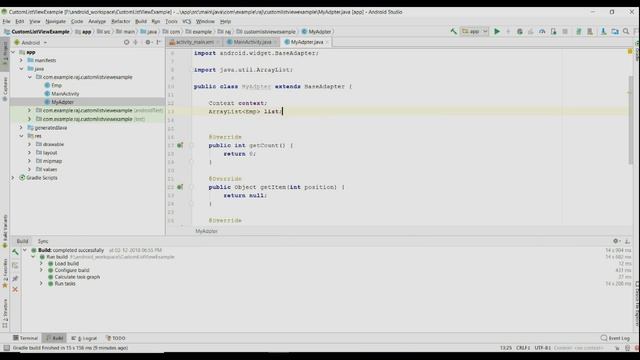The width and height of the screenshot is (640, 360).
Task: Expand the generatedJava folder
Action: click(x=21, y=128)
